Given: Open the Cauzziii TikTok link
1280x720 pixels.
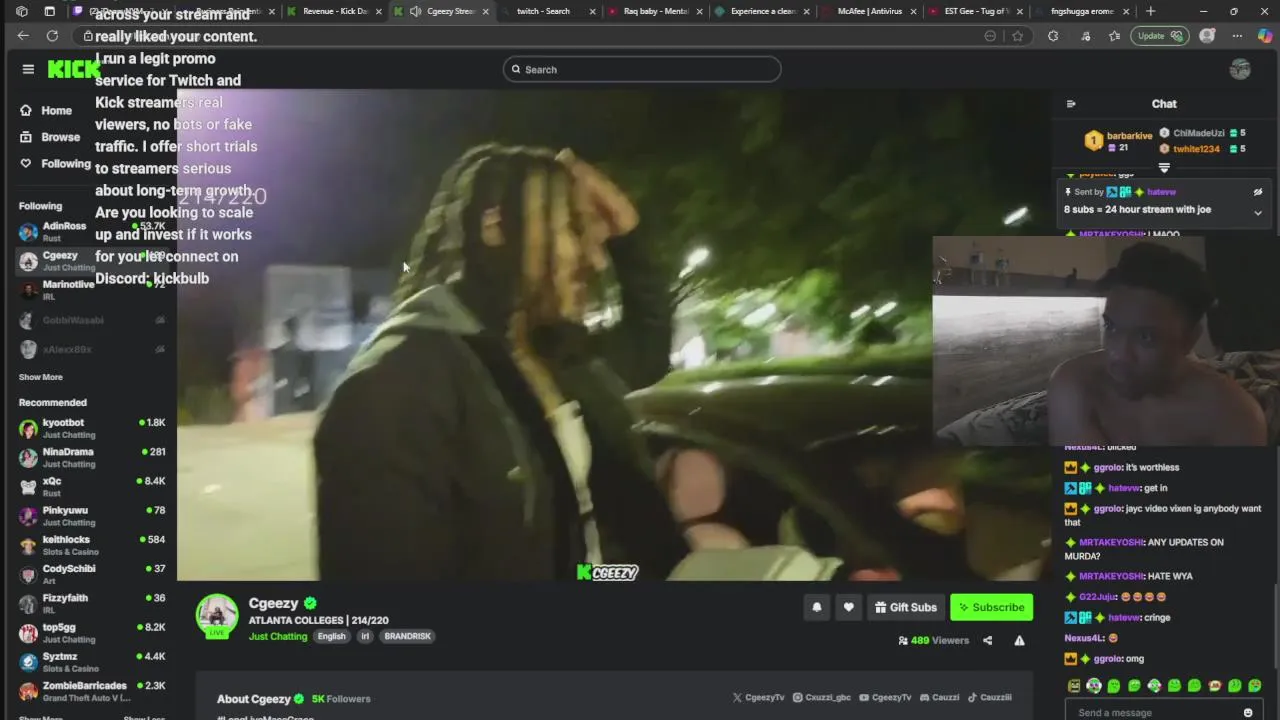Looking at the screenshot, I should [989, 698].
